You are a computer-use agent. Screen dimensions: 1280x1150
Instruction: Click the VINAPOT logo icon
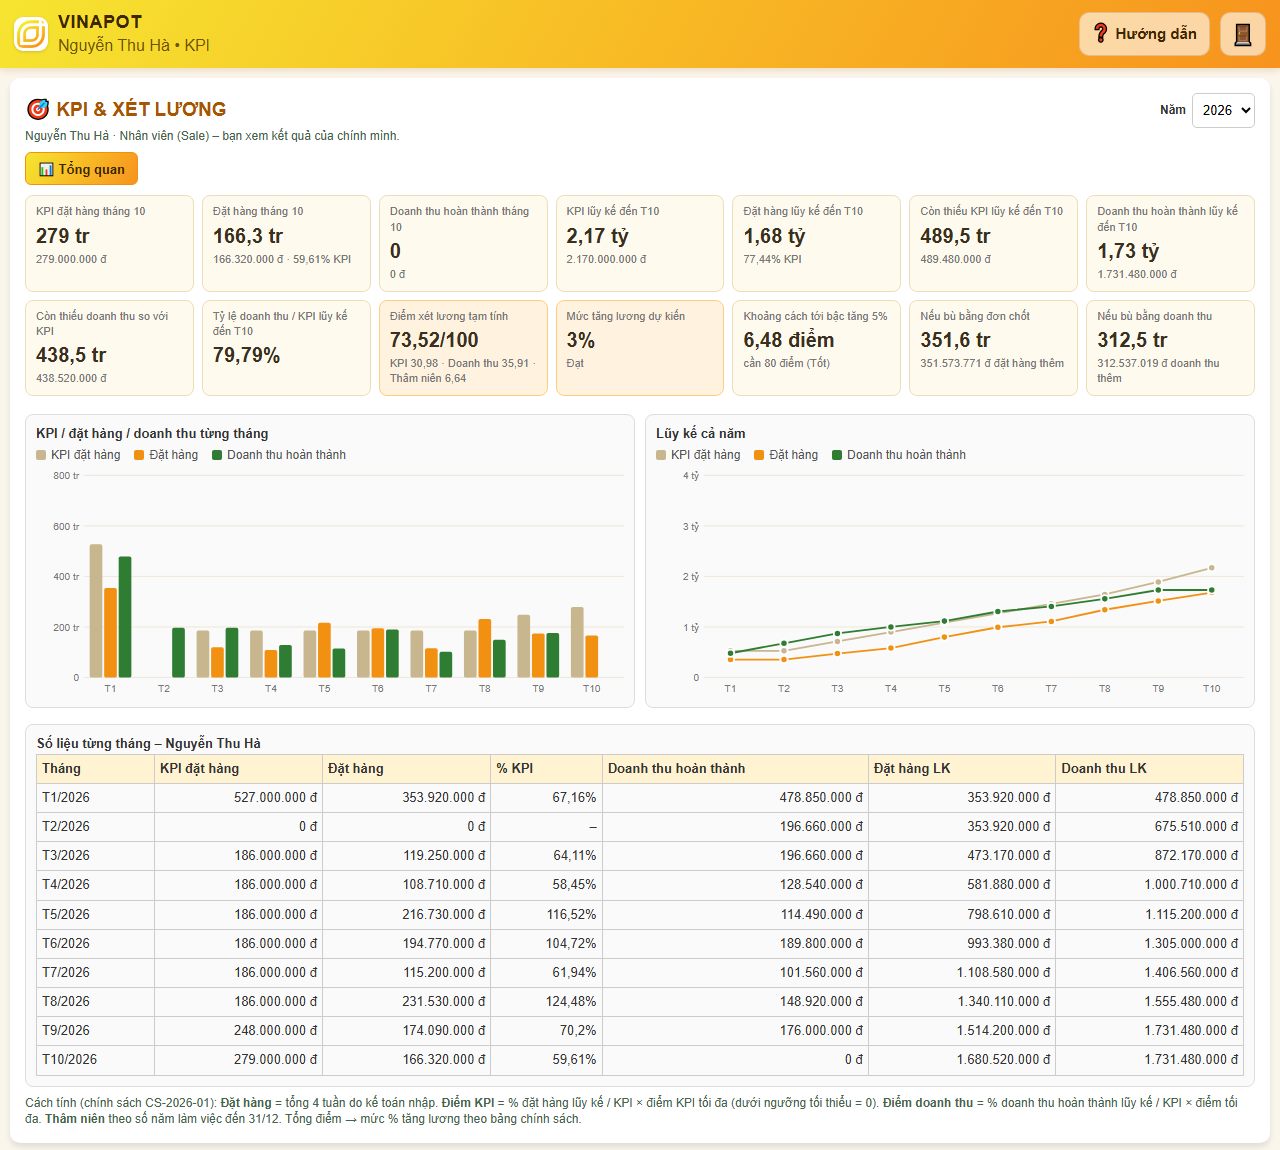[31, 34]
